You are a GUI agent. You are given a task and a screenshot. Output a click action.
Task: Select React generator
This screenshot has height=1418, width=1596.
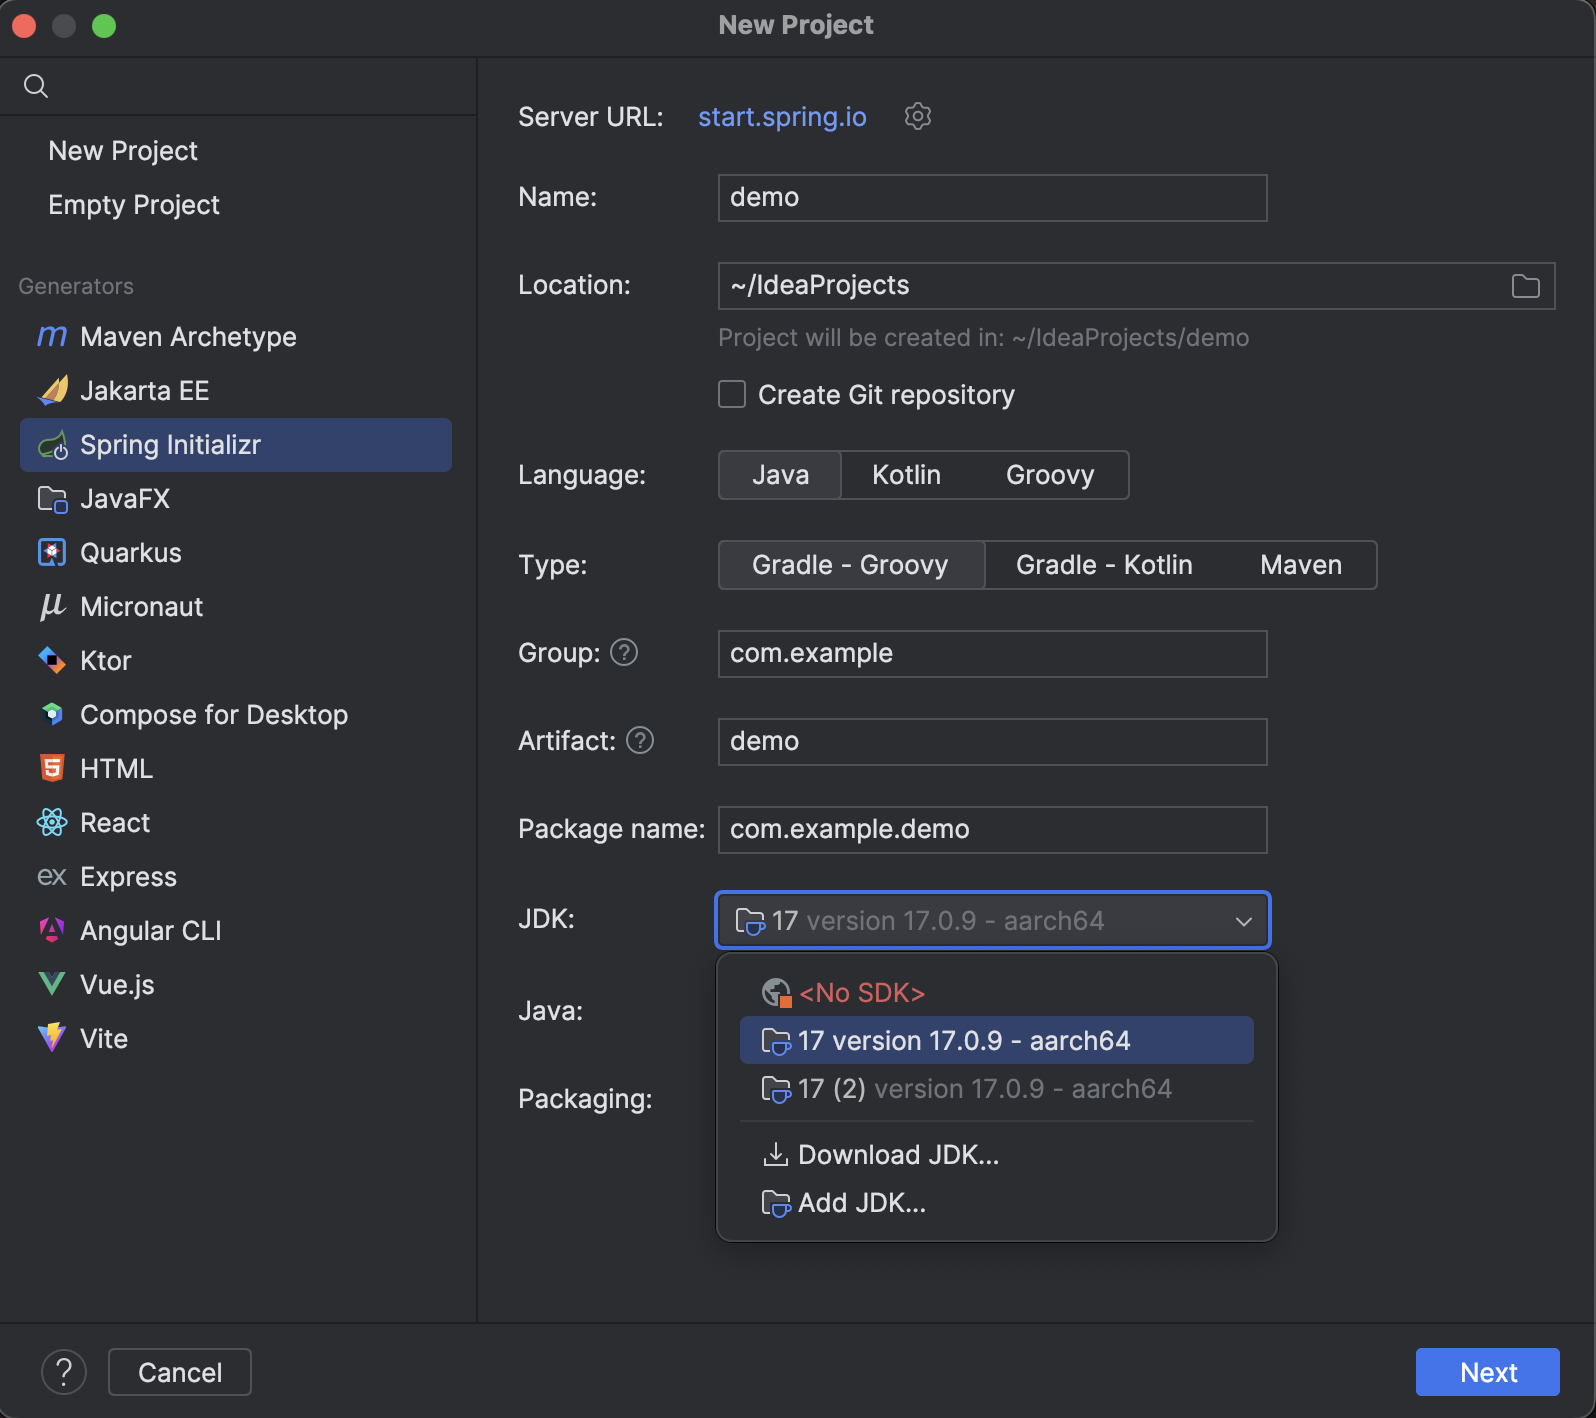click(236, 823)
